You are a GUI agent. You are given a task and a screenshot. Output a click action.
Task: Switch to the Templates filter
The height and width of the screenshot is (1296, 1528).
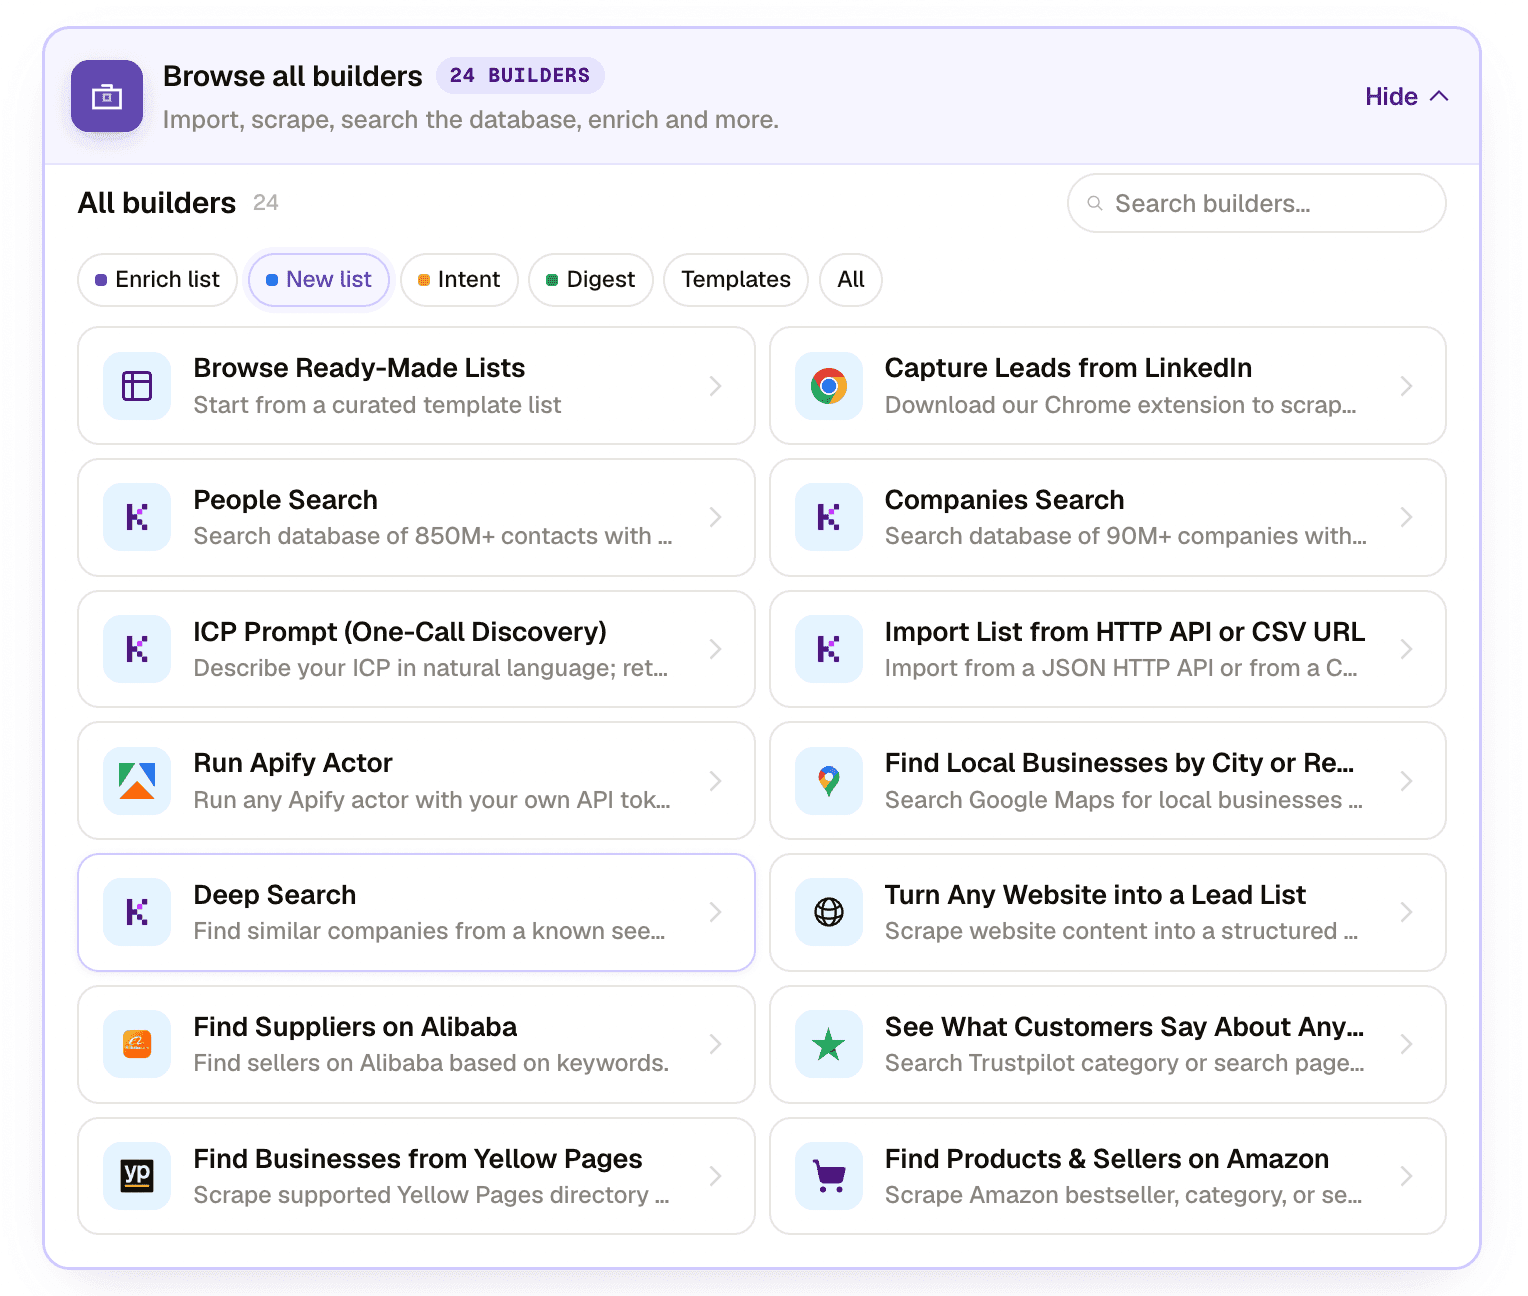736,280
